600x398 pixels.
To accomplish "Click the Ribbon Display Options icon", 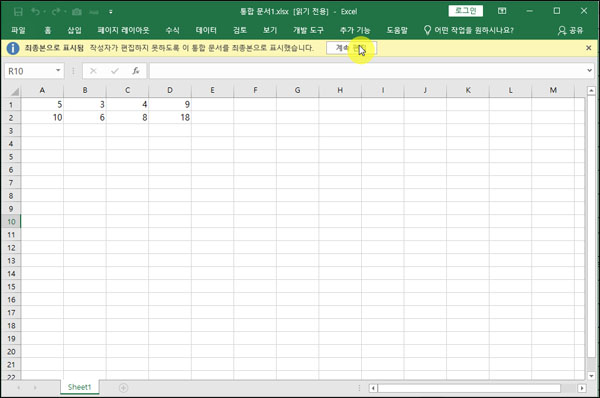I will click(502, 11).
